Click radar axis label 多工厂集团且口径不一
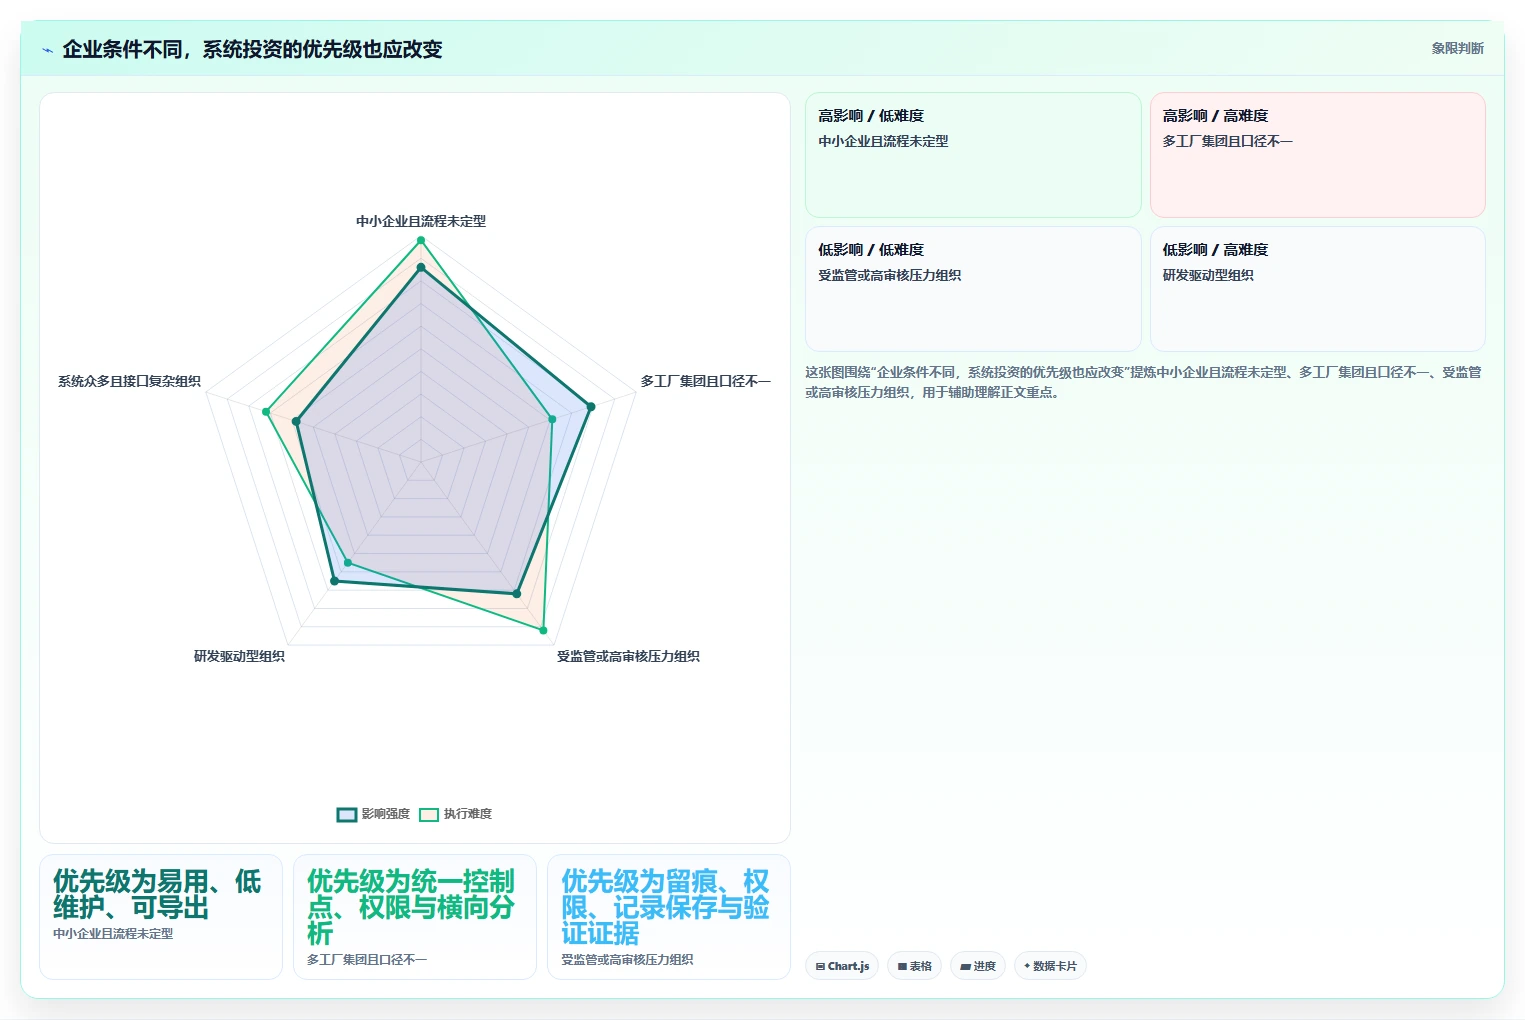1525x1020 pixels. pos(706,381)
